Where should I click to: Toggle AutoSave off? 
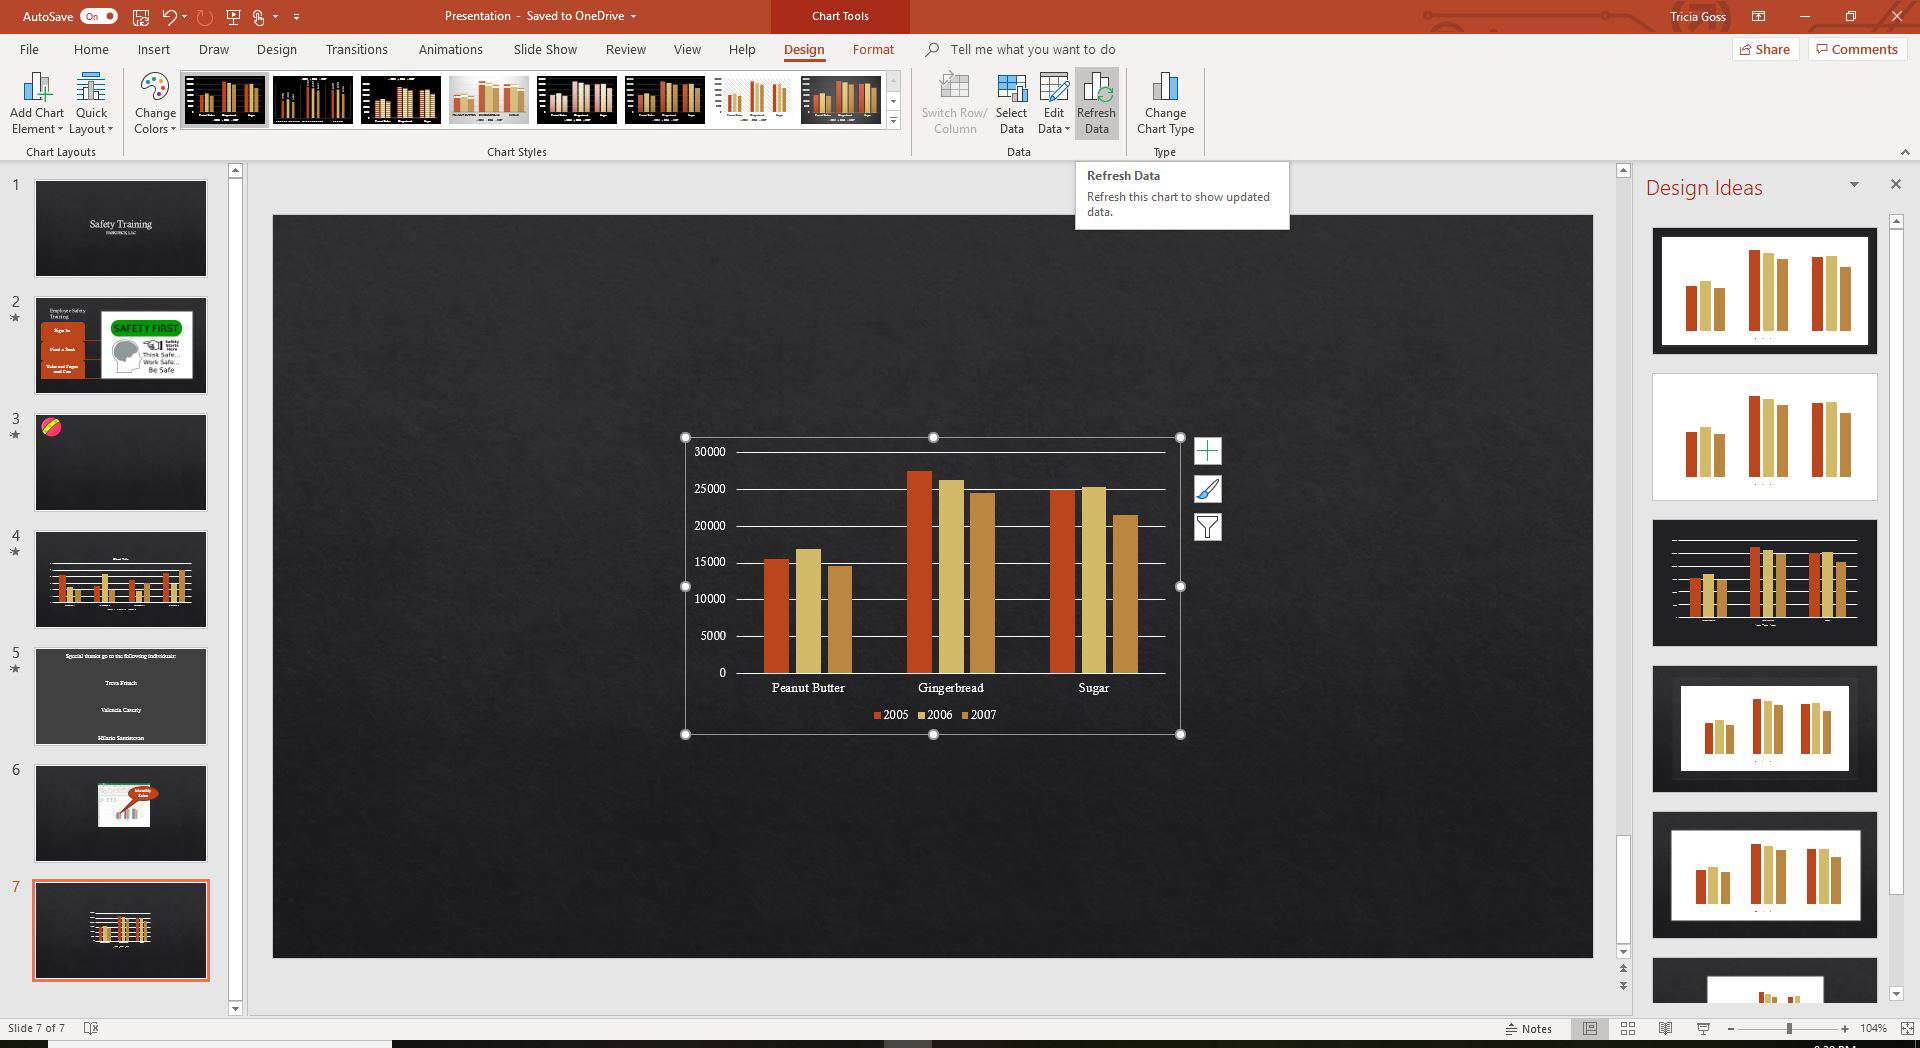[x=97, y=16]
